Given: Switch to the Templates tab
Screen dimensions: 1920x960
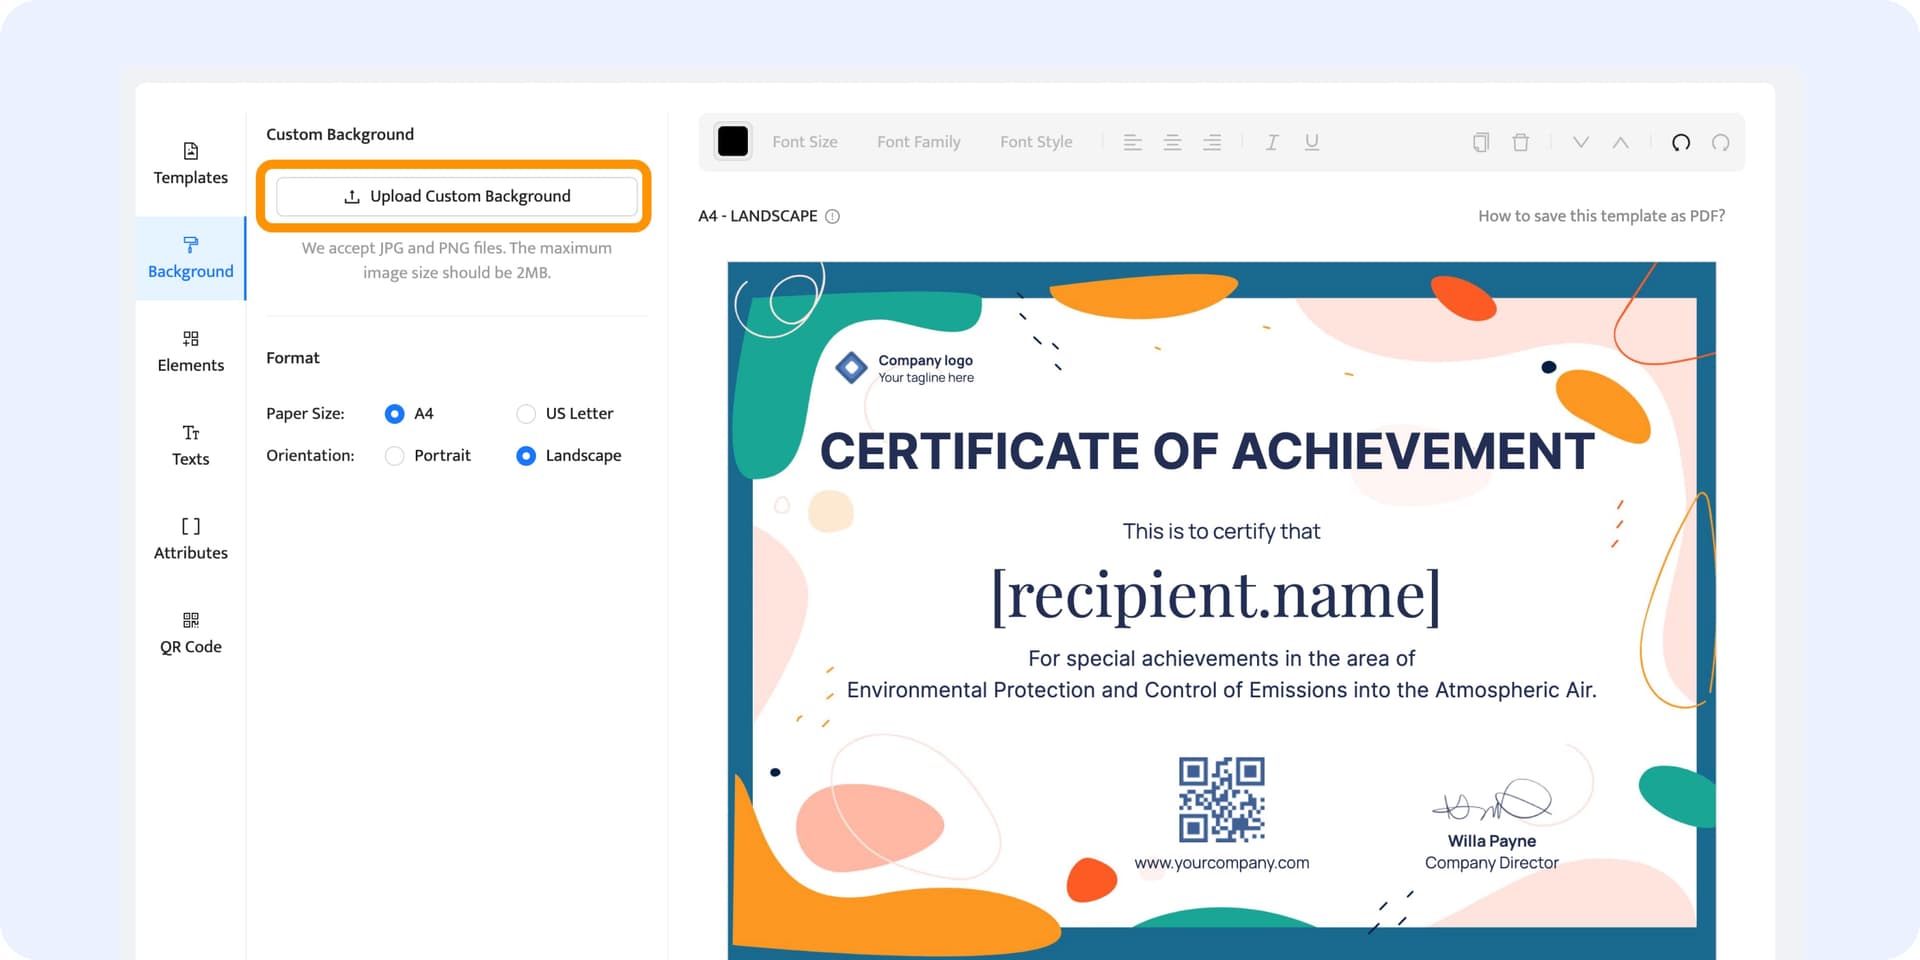Looking at the screenshot, I should coord(190,164).
